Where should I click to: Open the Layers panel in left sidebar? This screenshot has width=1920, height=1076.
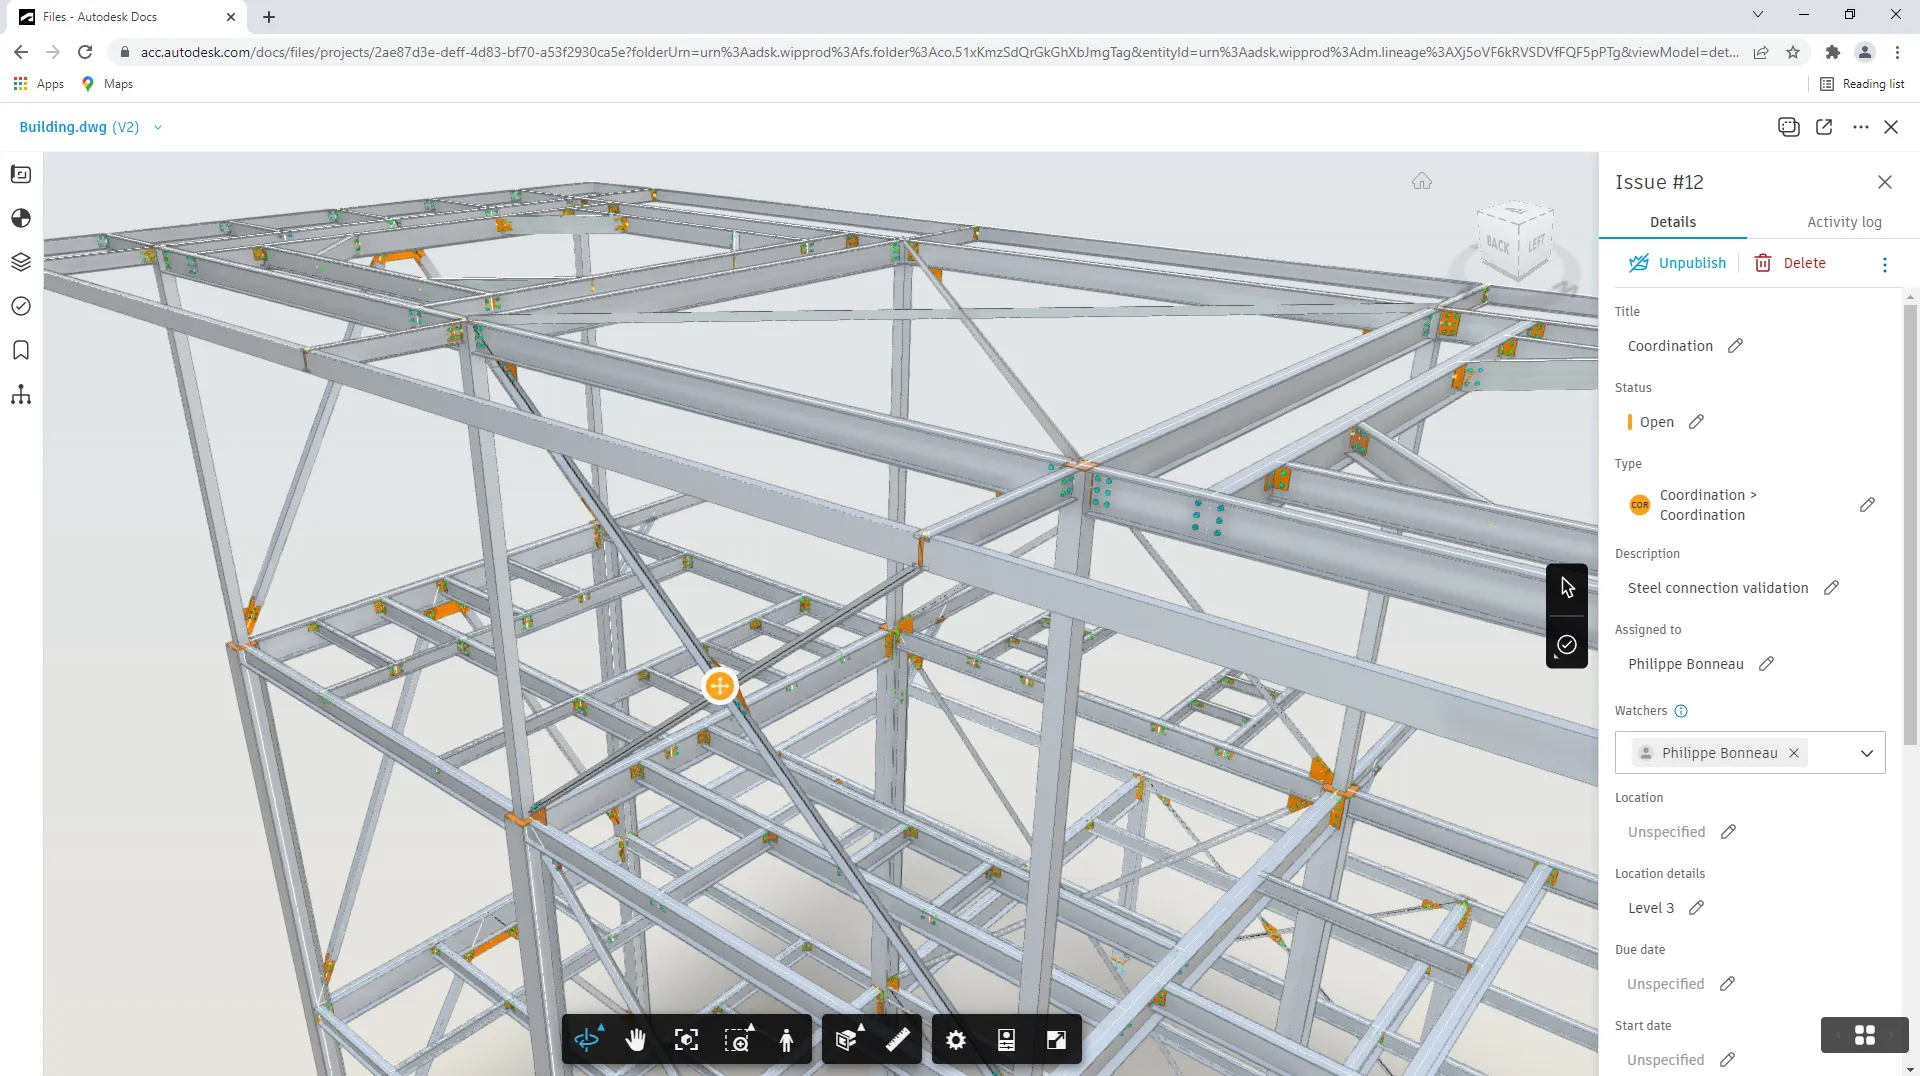[x=20, y=262]
